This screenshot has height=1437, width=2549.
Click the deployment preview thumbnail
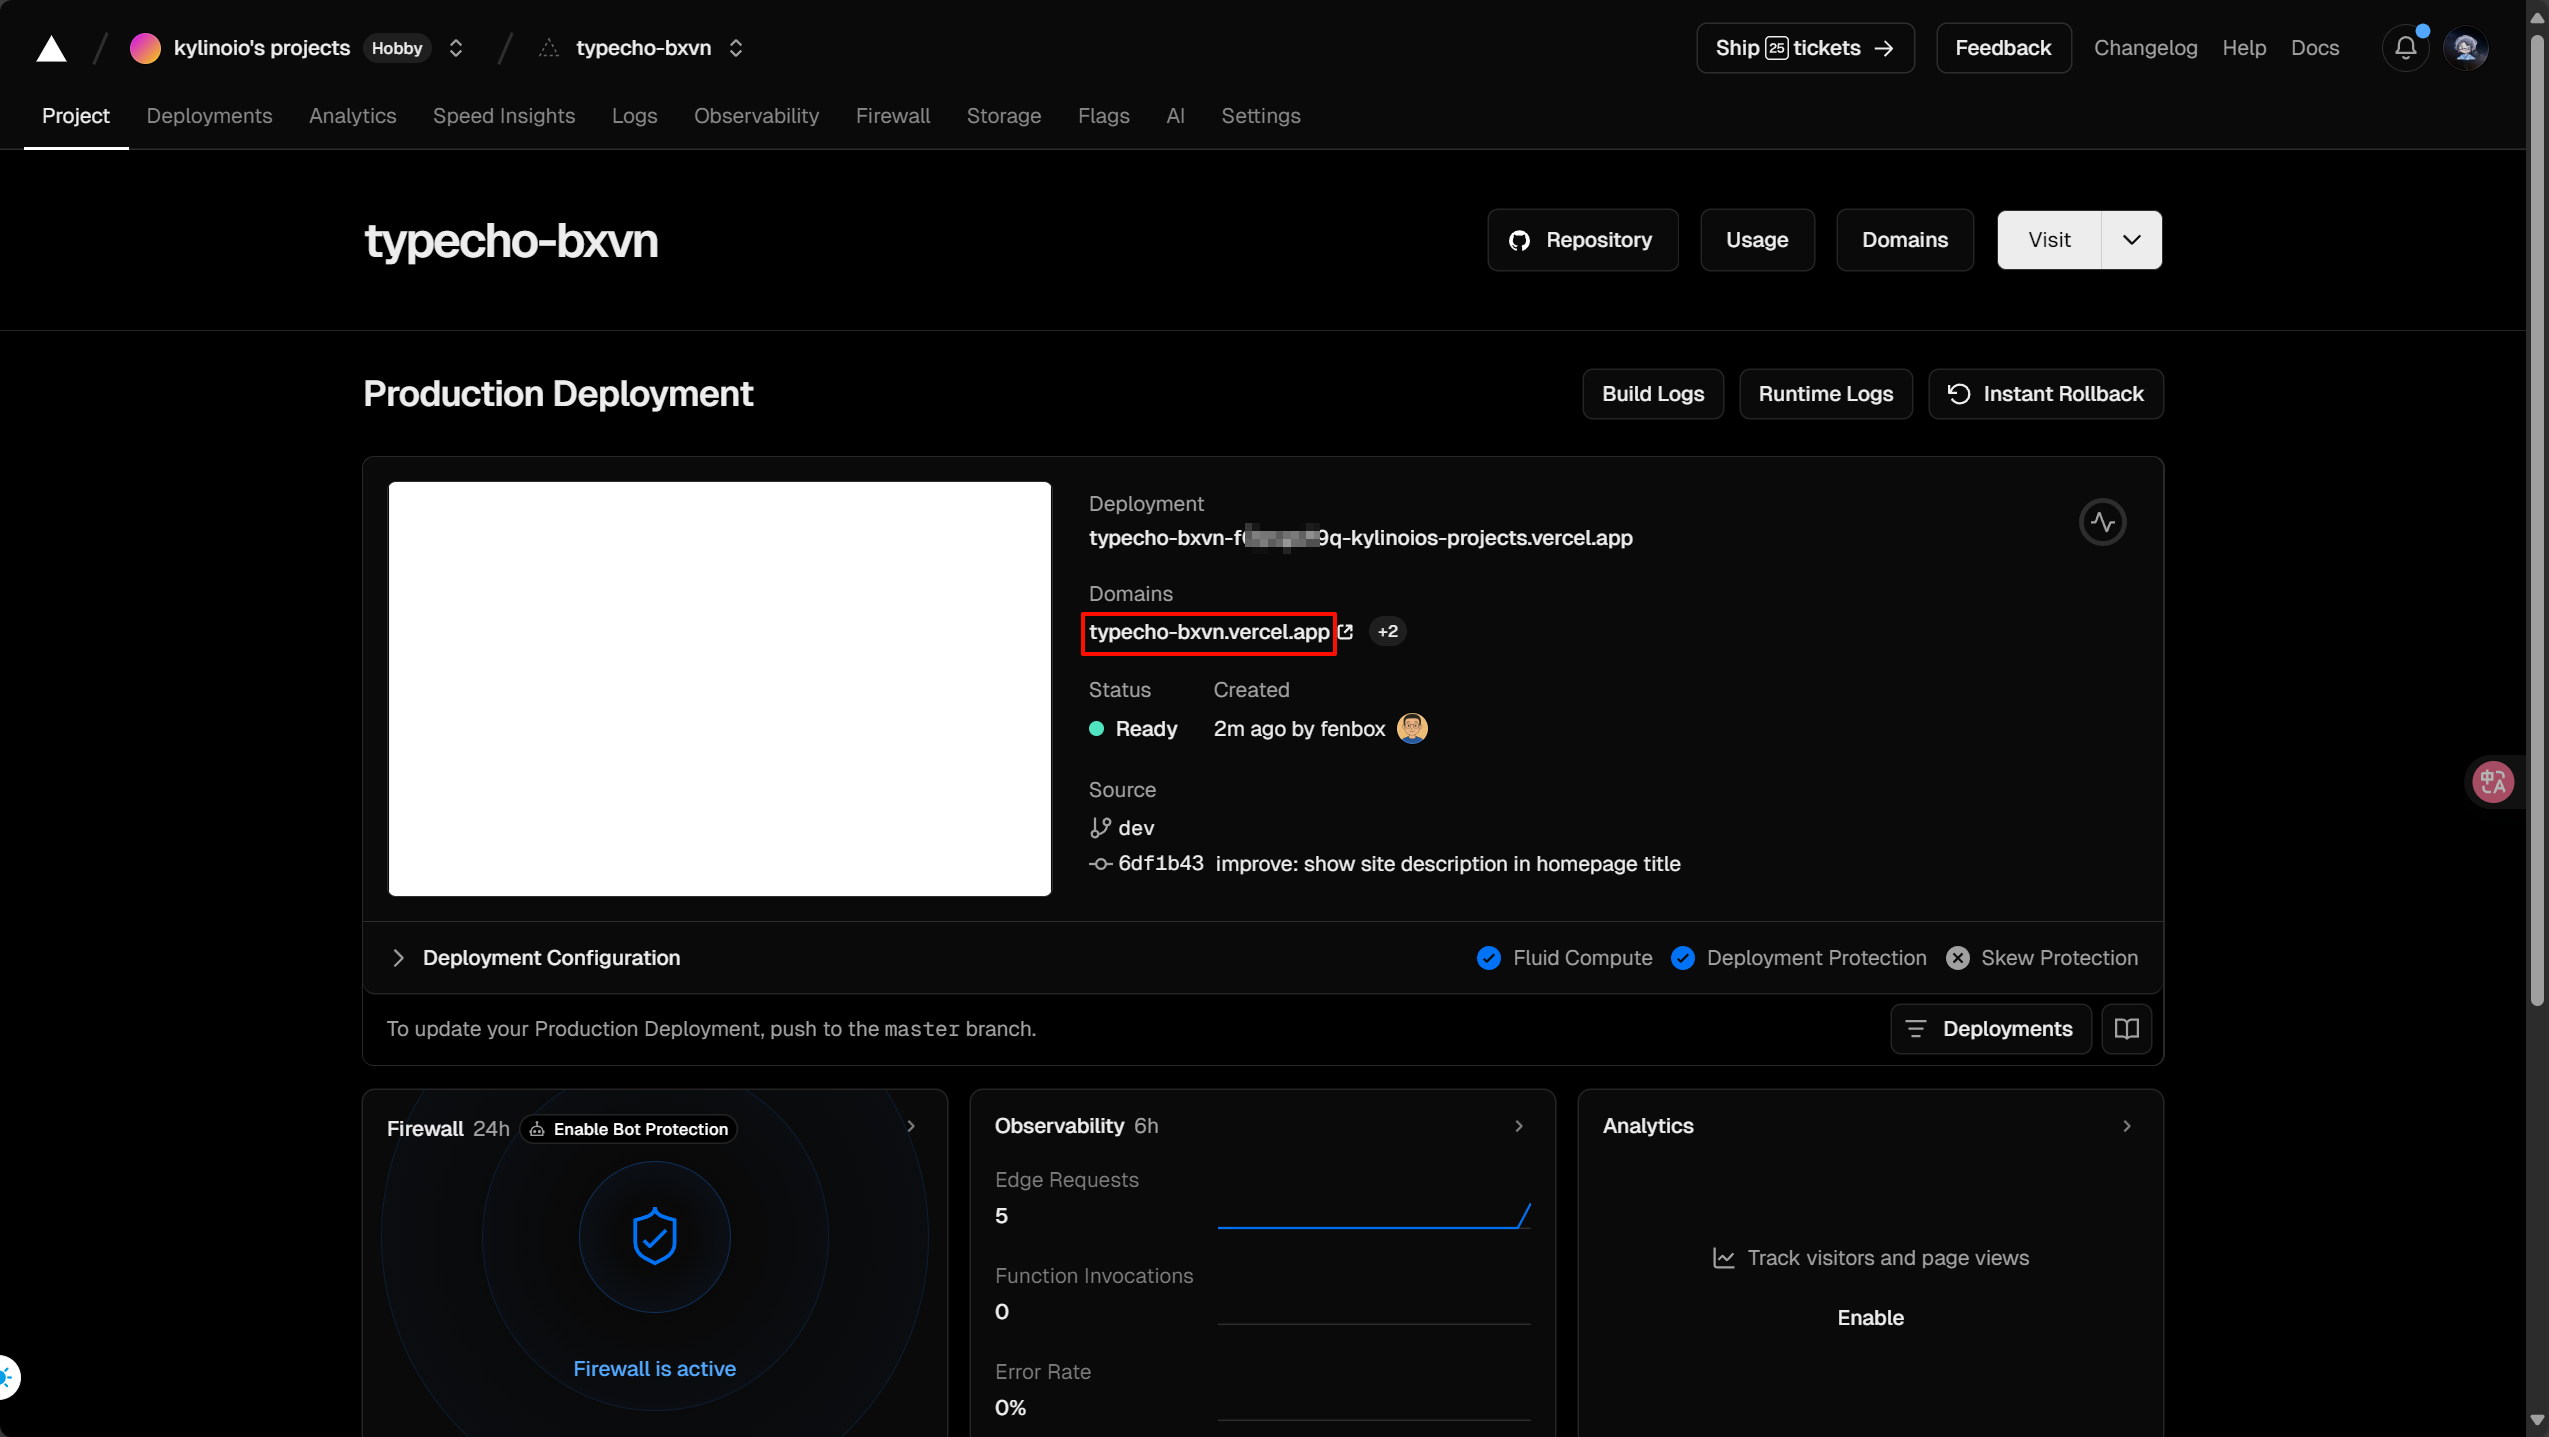pyautogui.click(x=719, y=689)
